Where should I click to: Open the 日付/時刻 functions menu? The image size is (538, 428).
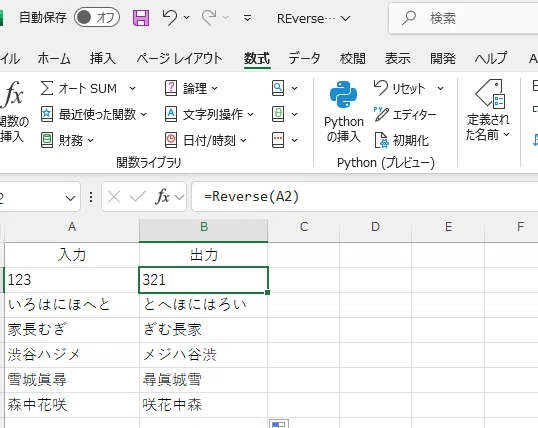206,140
